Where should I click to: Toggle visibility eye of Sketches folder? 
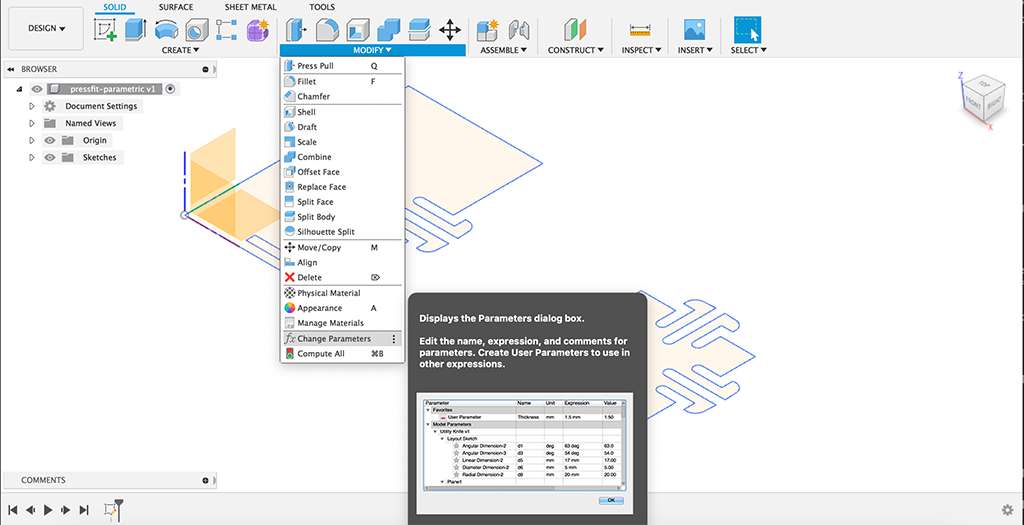tap(50, 157)
